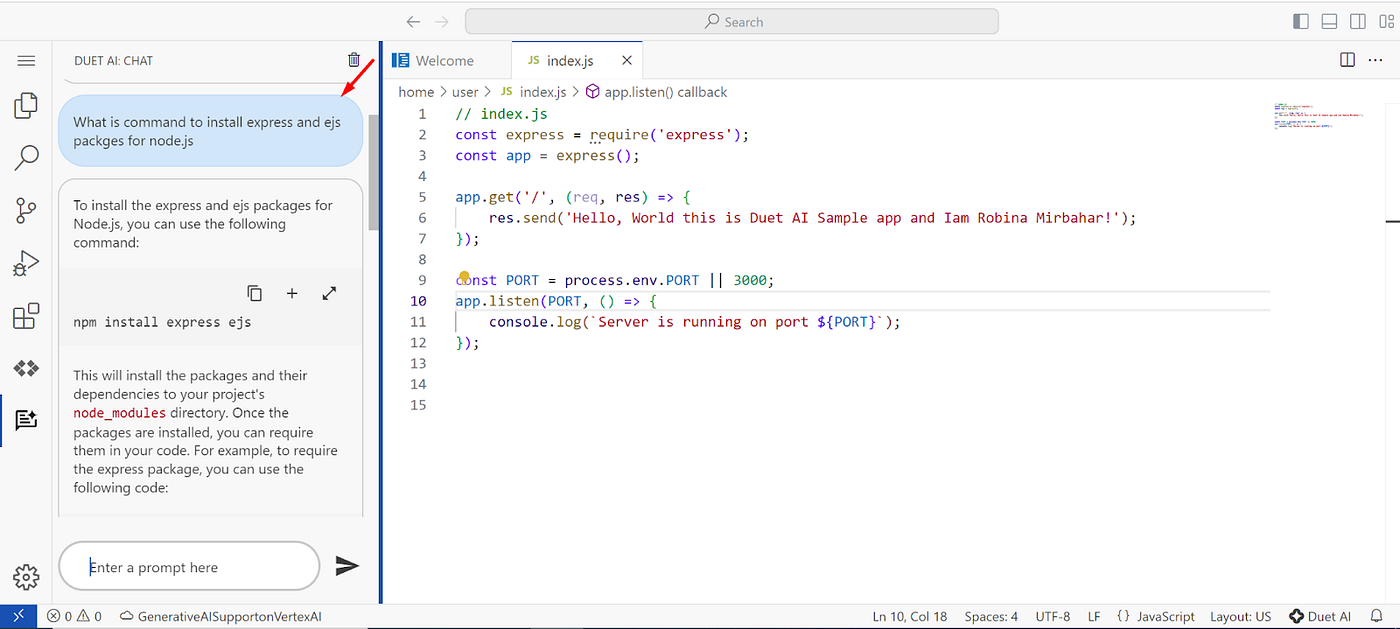Toggle secondary side bar layout icon
The image size is (1400, 629).
tap(1357, 21)
